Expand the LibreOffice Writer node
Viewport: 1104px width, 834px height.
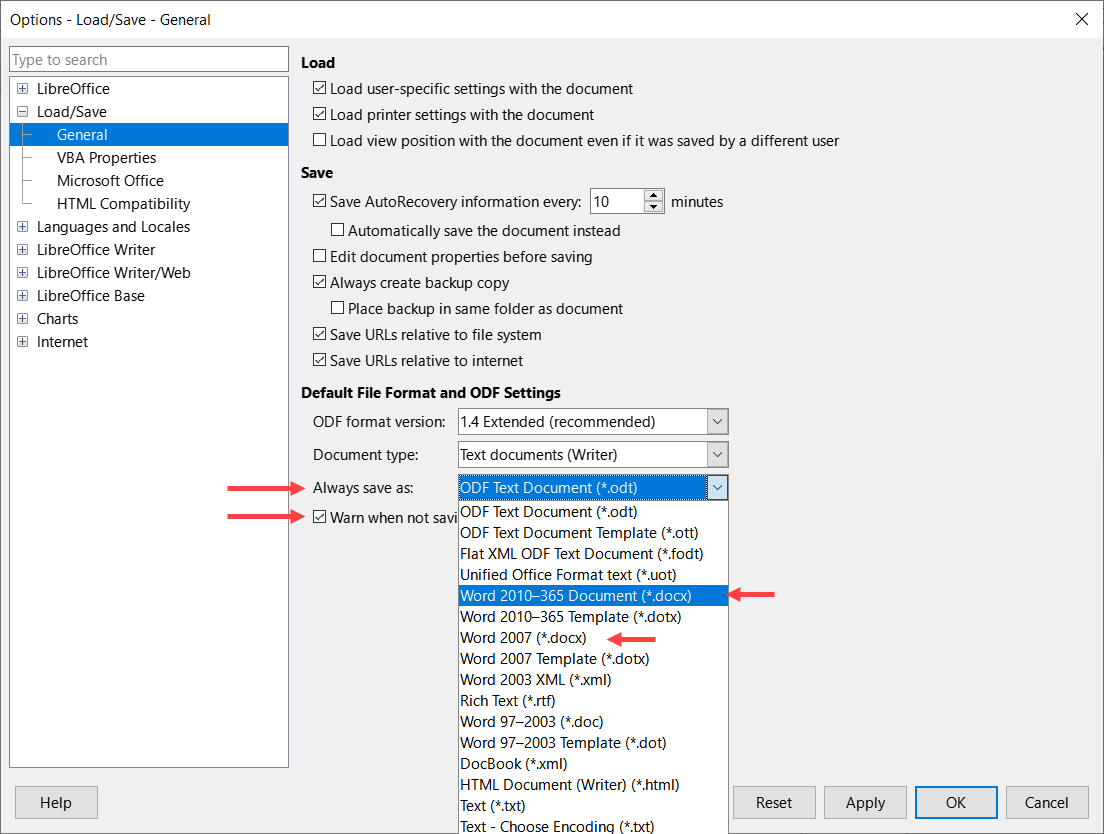coord(23,250)
